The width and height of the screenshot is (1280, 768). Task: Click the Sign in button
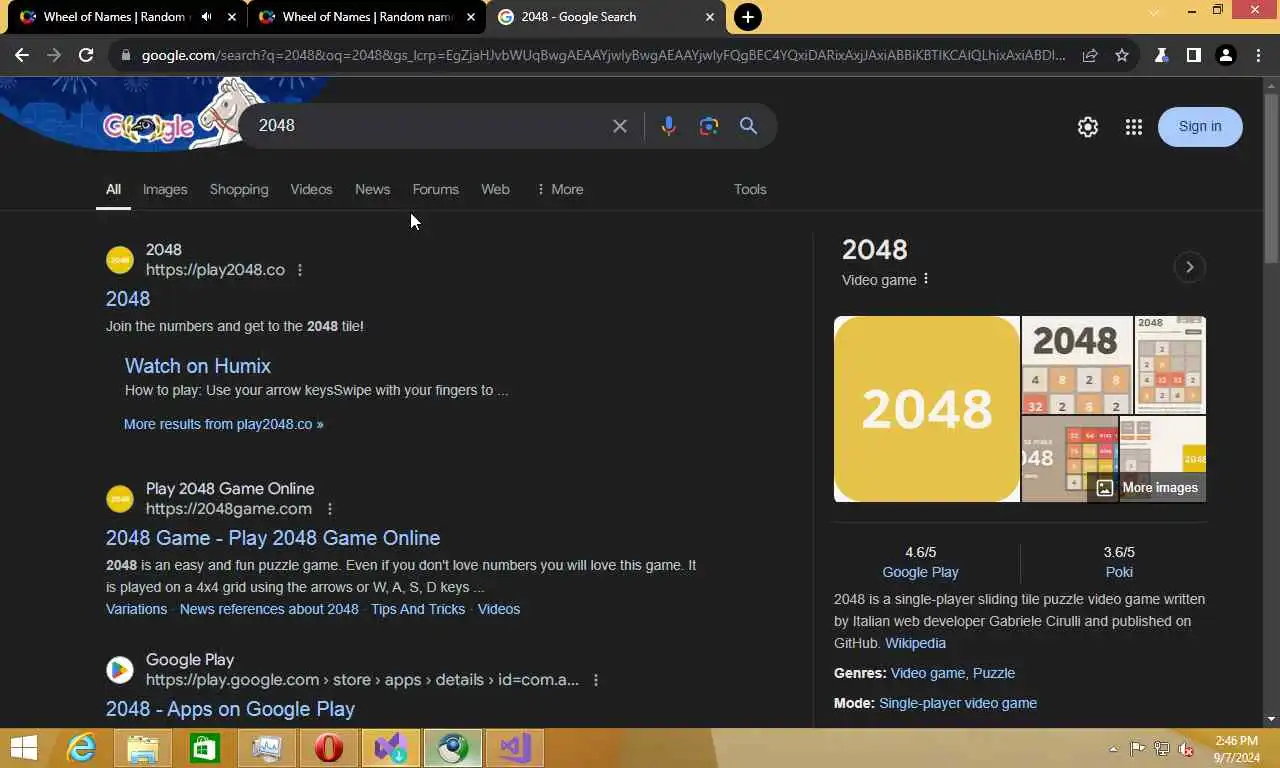coord(1200,126)
